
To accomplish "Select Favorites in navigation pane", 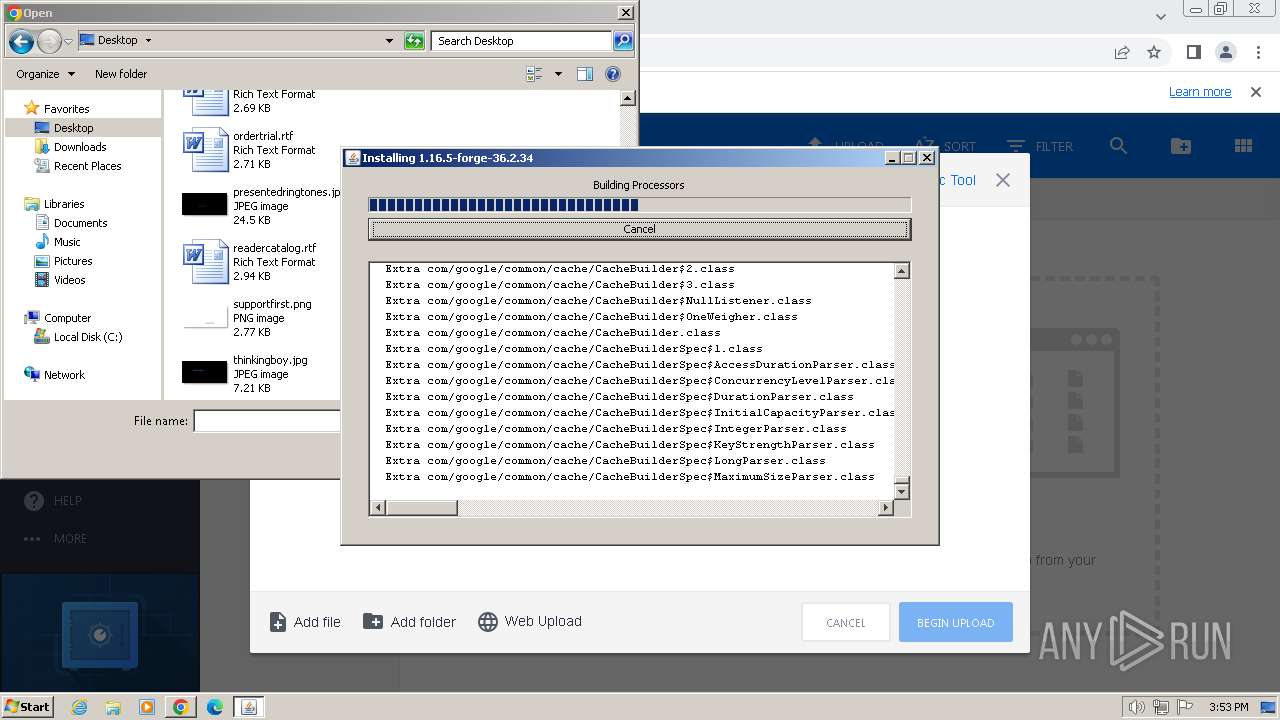I will click(x=66, y=109).
